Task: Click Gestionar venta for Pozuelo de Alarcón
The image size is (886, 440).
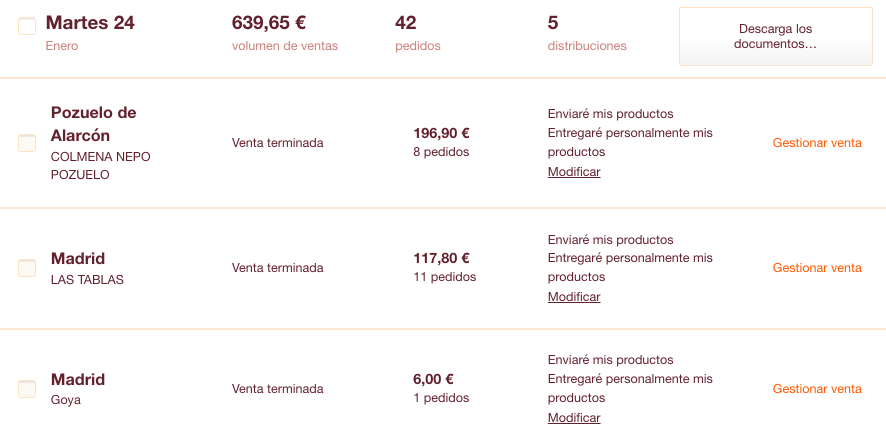Action: [x=817, y=143]
